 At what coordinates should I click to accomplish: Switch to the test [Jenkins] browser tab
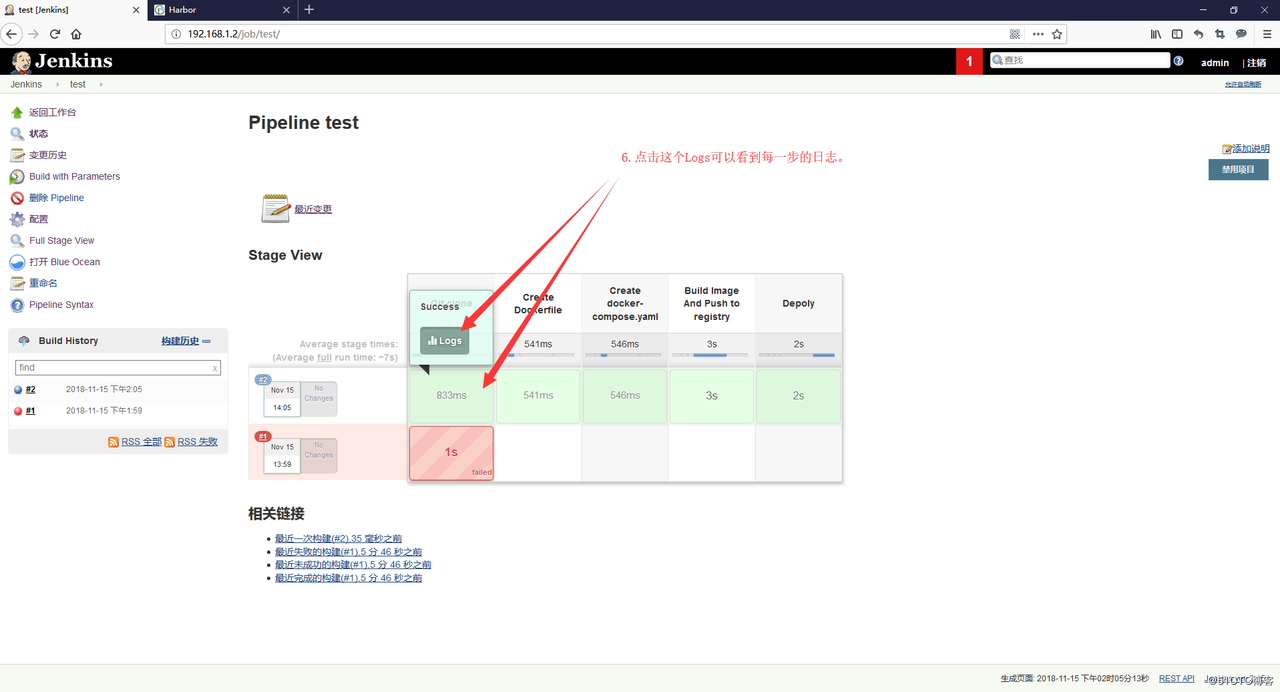point(73,10)
